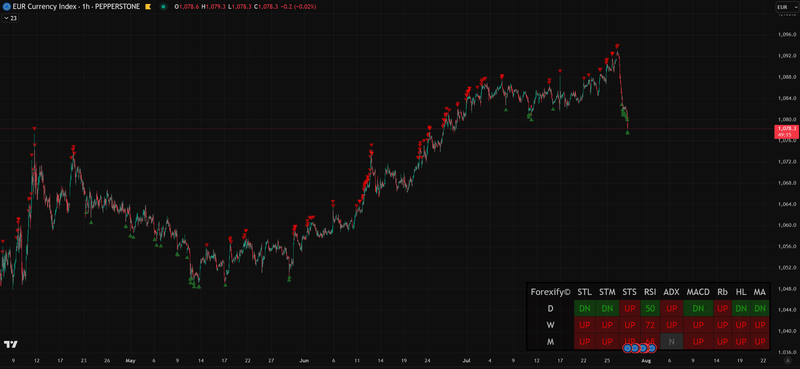Click the RSI value 50 in the D row

coord(650,308)
